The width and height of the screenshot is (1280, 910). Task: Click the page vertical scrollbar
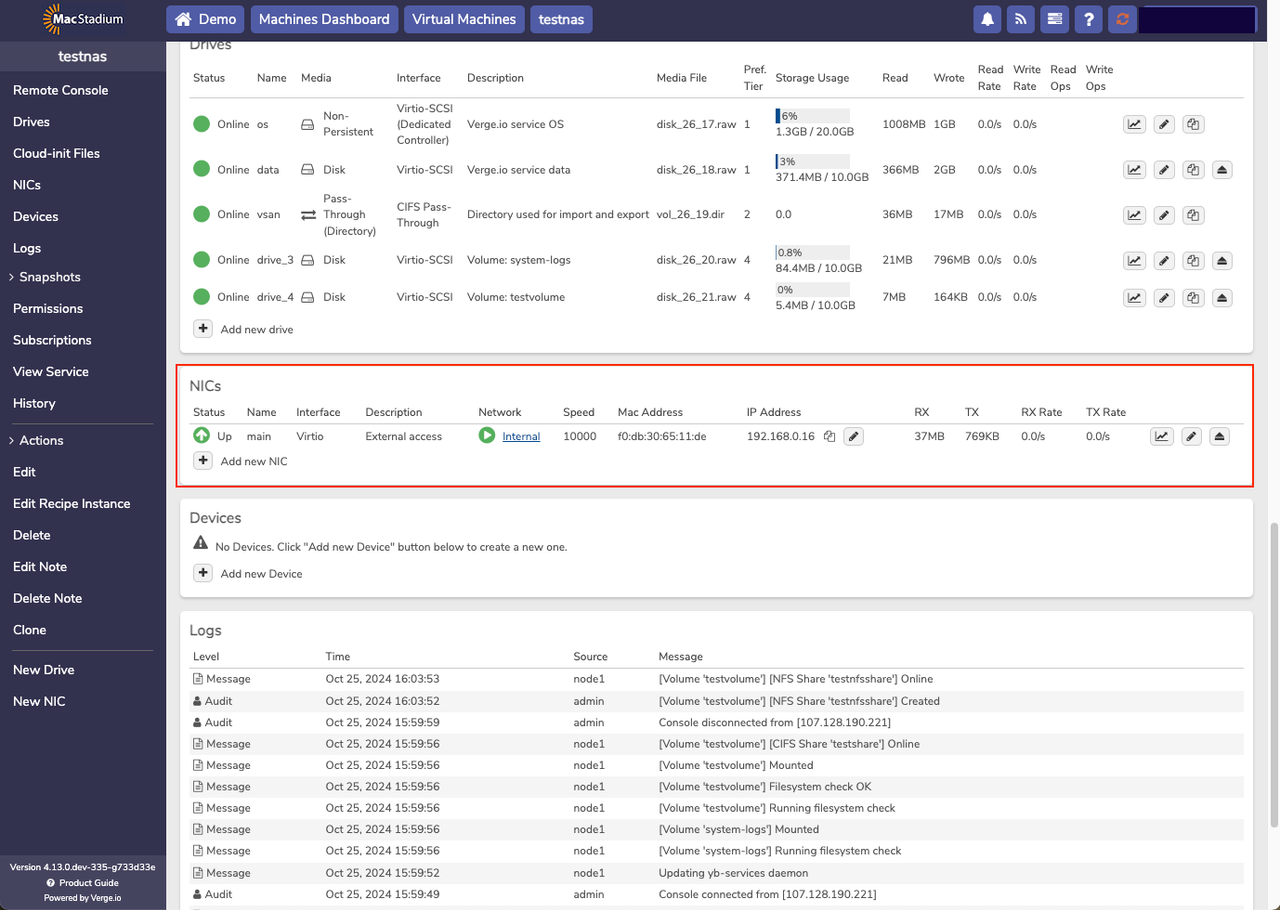tap(1273, 675)
